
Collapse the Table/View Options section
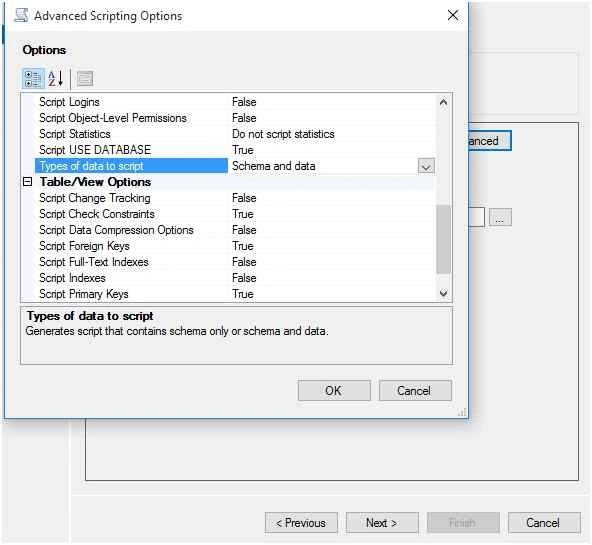click(x=28, y=182)
